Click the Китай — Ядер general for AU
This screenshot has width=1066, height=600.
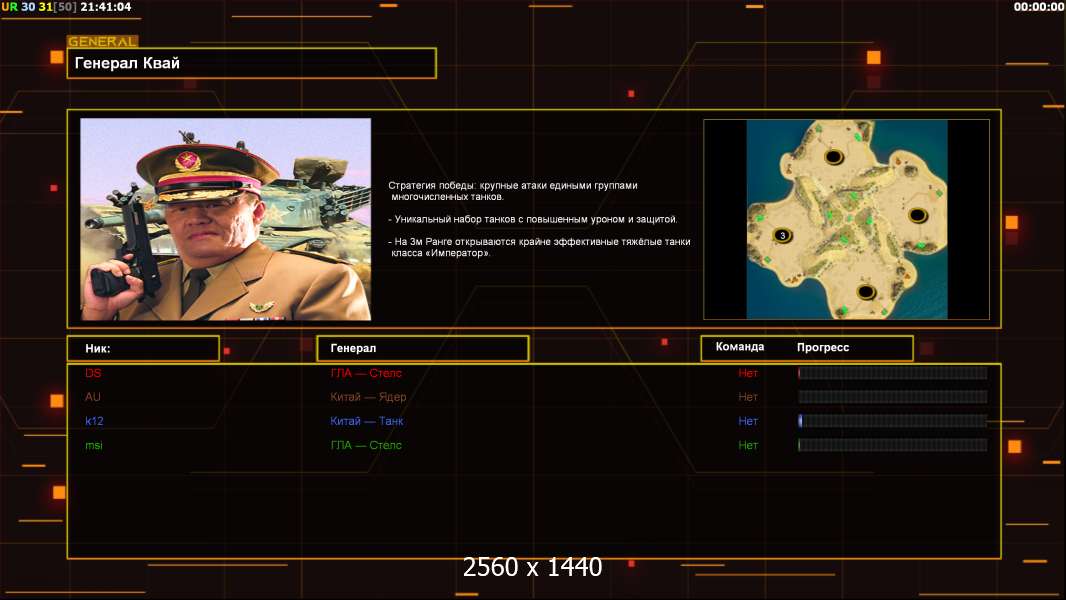click(368, 397)
